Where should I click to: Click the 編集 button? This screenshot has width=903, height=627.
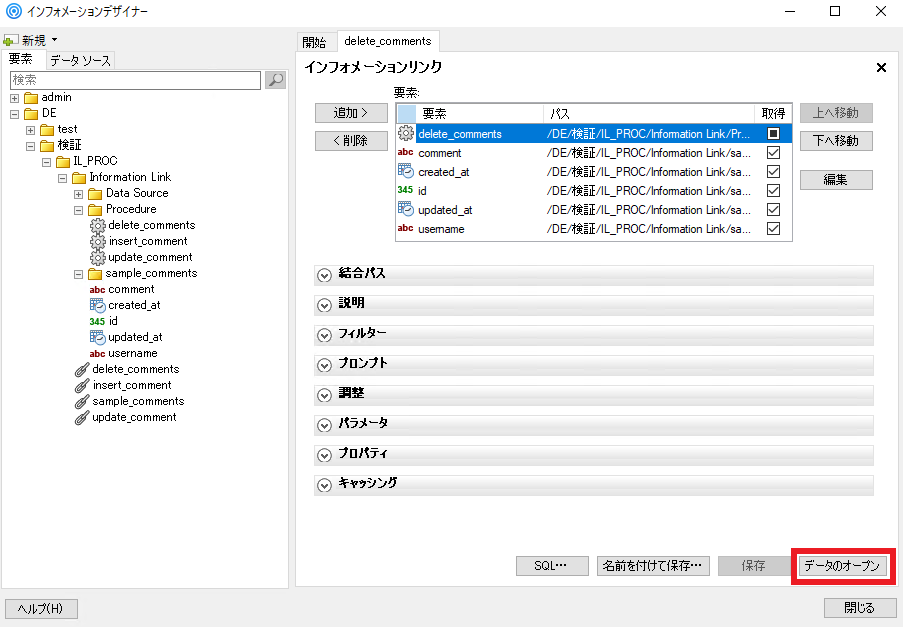(836, 180)
